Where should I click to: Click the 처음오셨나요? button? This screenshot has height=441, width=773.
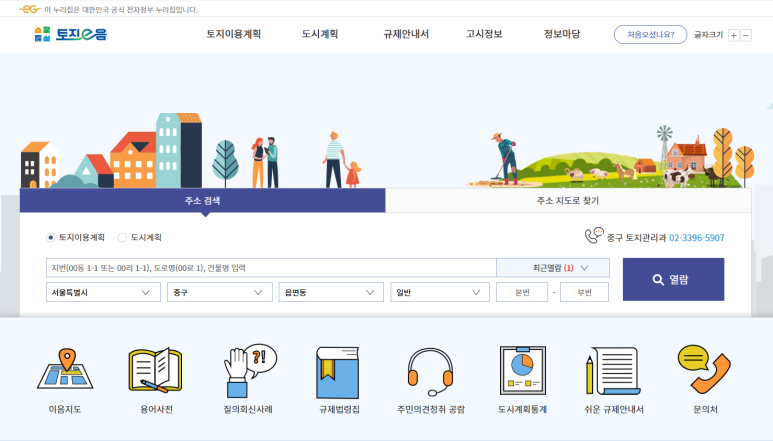pyautogui.click(x=650, y=34)
